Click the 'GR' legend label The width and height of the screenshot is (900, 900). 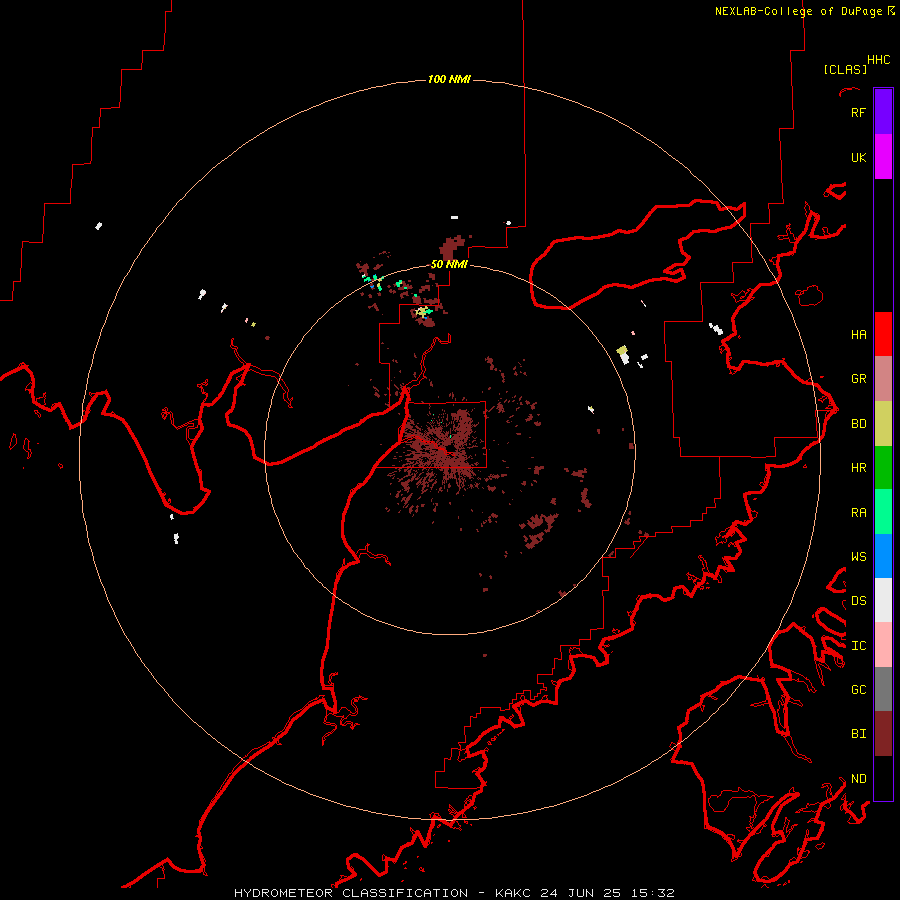(858, 378)
